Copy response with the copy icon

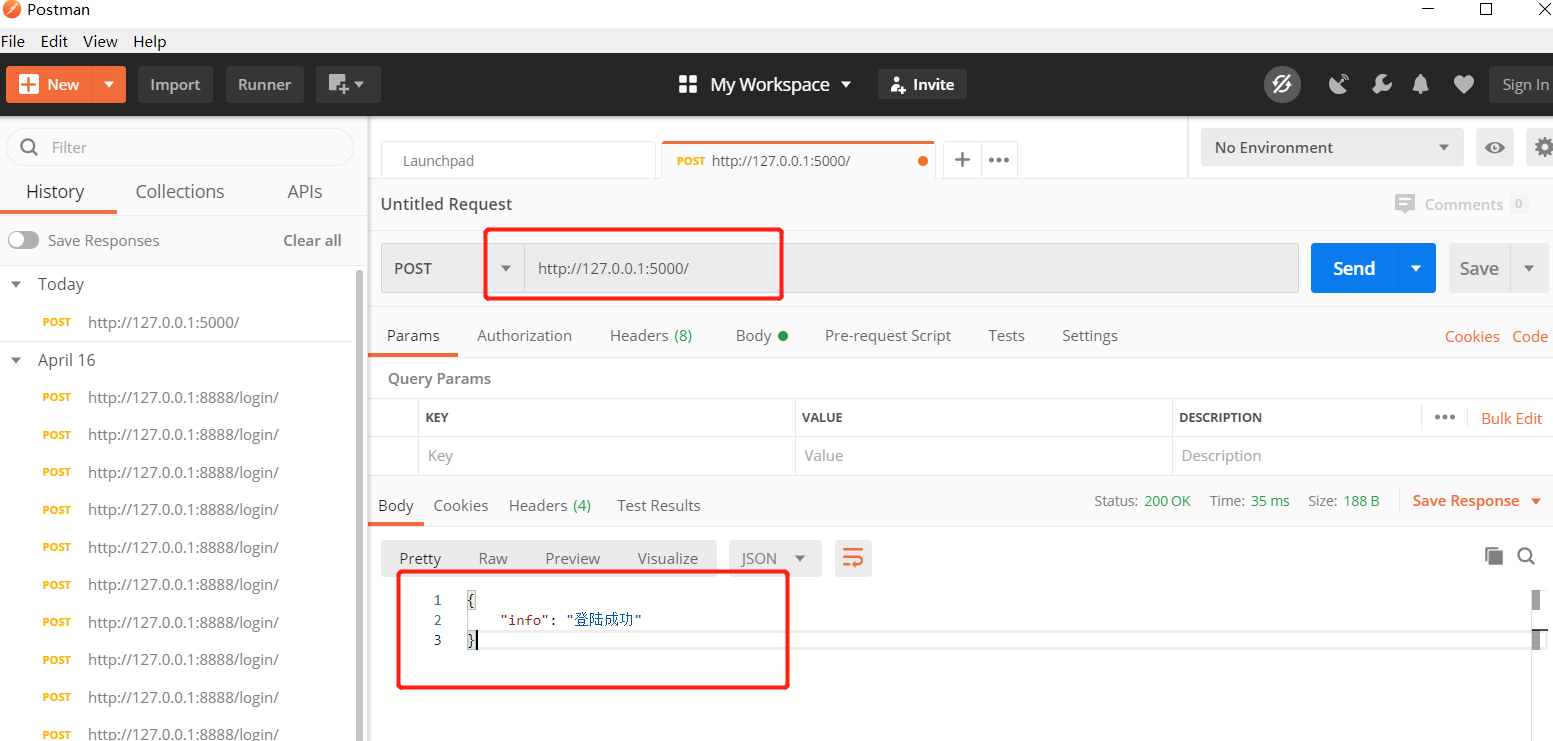tap(1494, 556)
